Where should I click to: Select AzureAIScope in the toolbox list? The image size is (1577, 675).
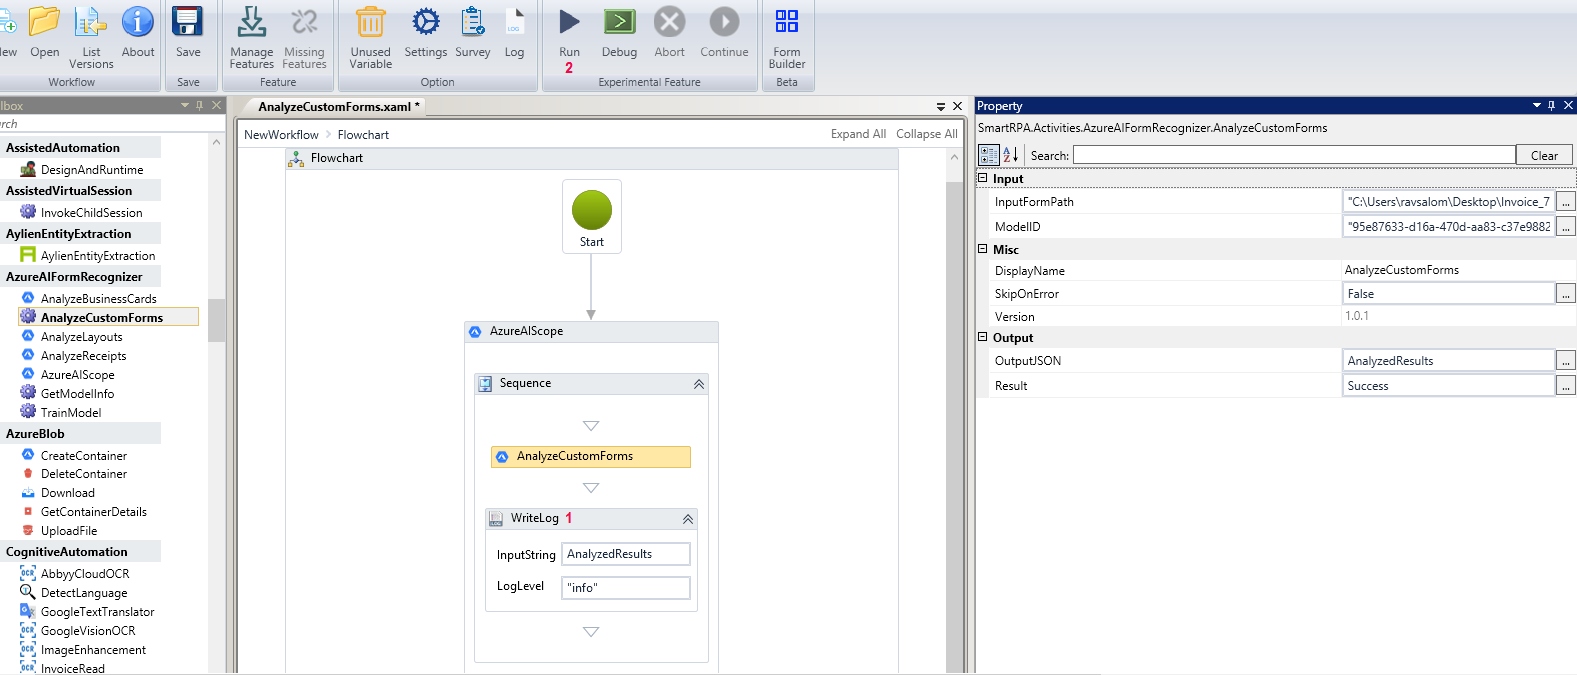pyautogui.click(x=78, y=375)
